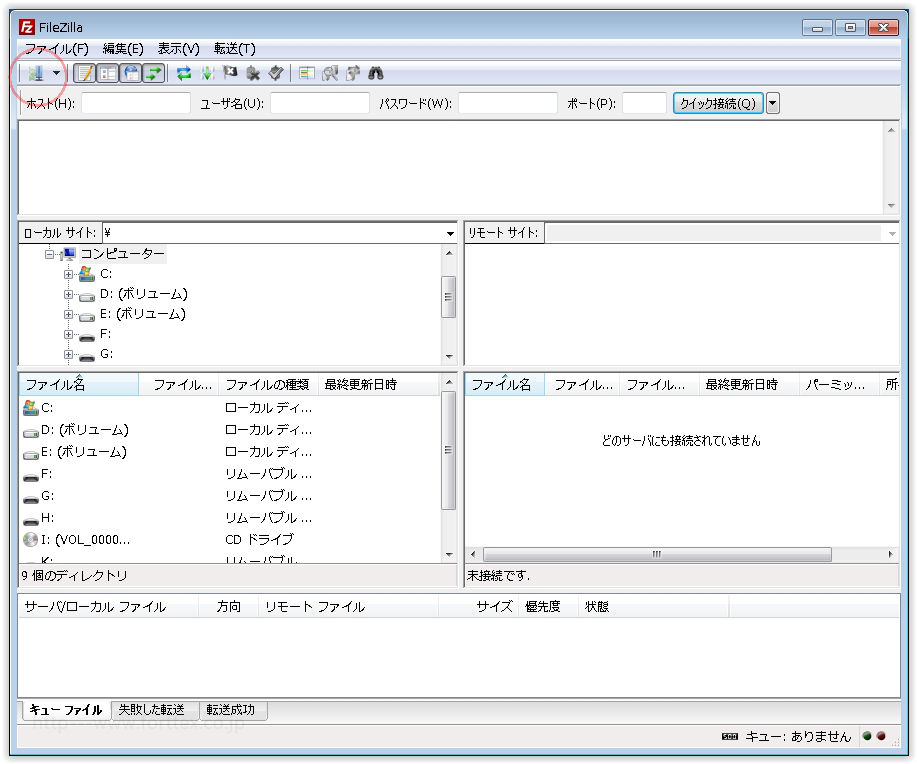Sort remote list by パーミッ... column
Viewport: 917px width, 764px height.
pyautogui.click(x=838, y=384)
